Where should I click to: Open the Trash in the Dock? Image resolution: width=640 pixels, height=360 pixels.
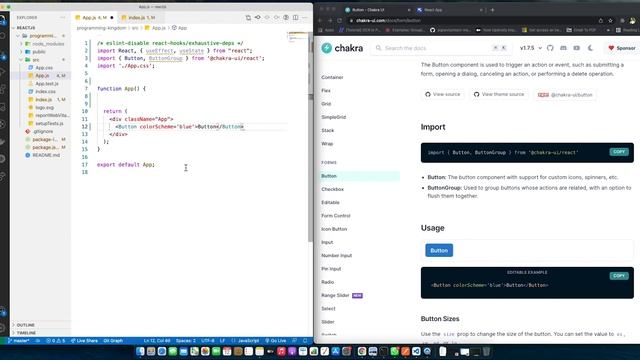click(486, 351)
